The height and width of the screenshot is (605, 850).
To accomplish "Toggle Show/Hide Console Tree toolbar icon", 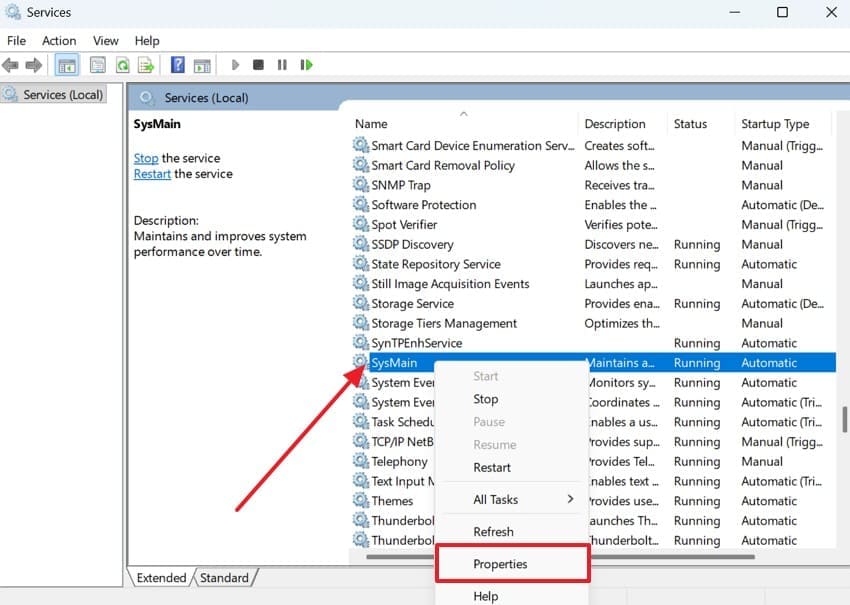I will 67,66.
